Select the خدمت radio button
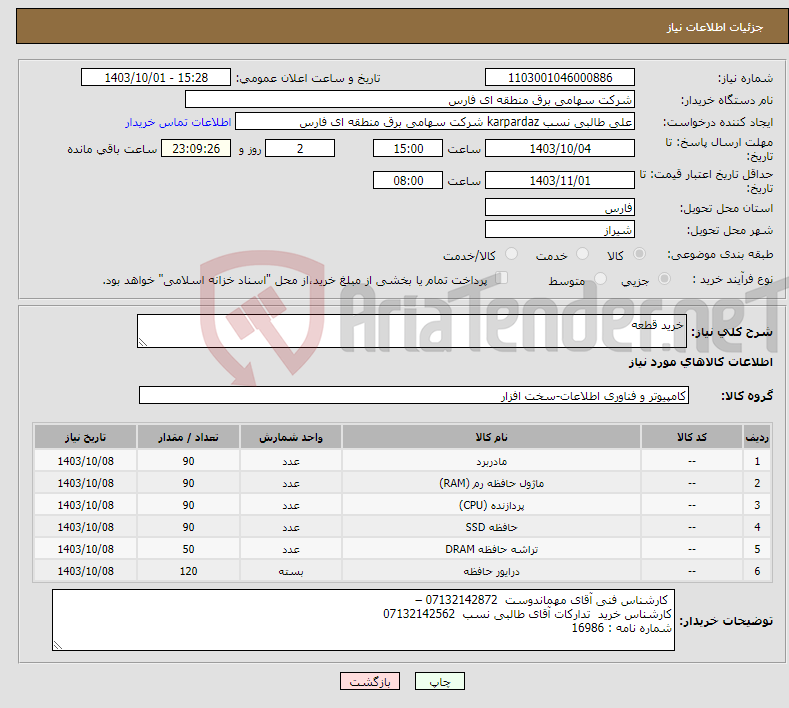 click(x=582, y=254)
